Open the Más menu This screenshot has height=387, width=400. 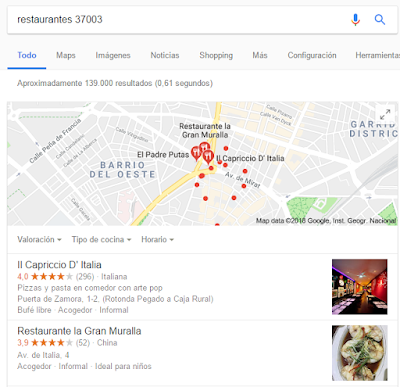click(x=260, y=55)
